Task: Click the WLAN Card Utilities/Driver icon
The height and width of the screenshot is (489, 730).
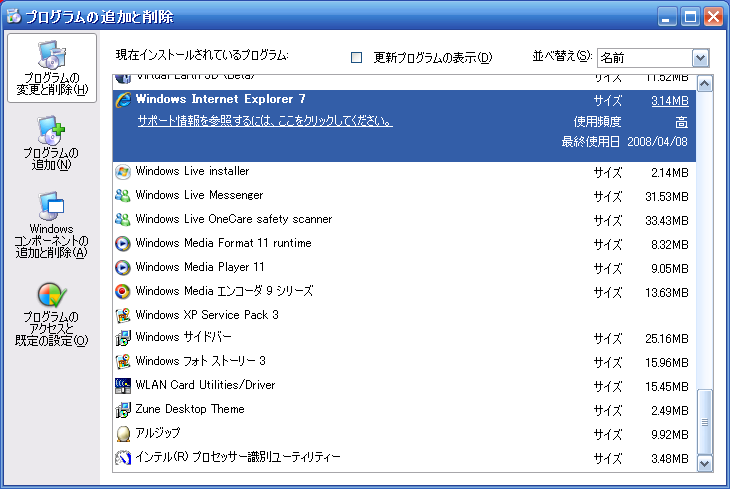Action: tap(123, 386)
